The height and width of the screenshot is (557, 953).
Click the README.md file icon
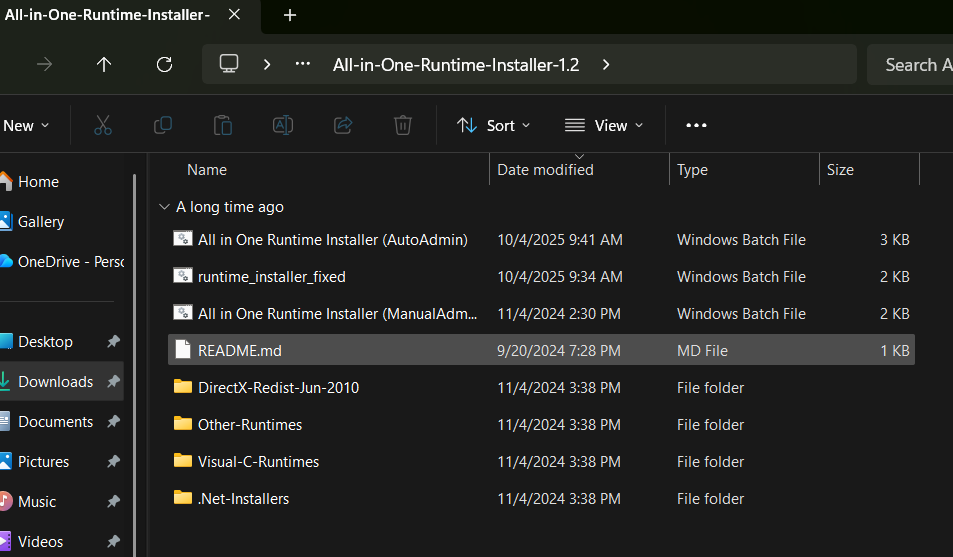click(x=183, y=350)
